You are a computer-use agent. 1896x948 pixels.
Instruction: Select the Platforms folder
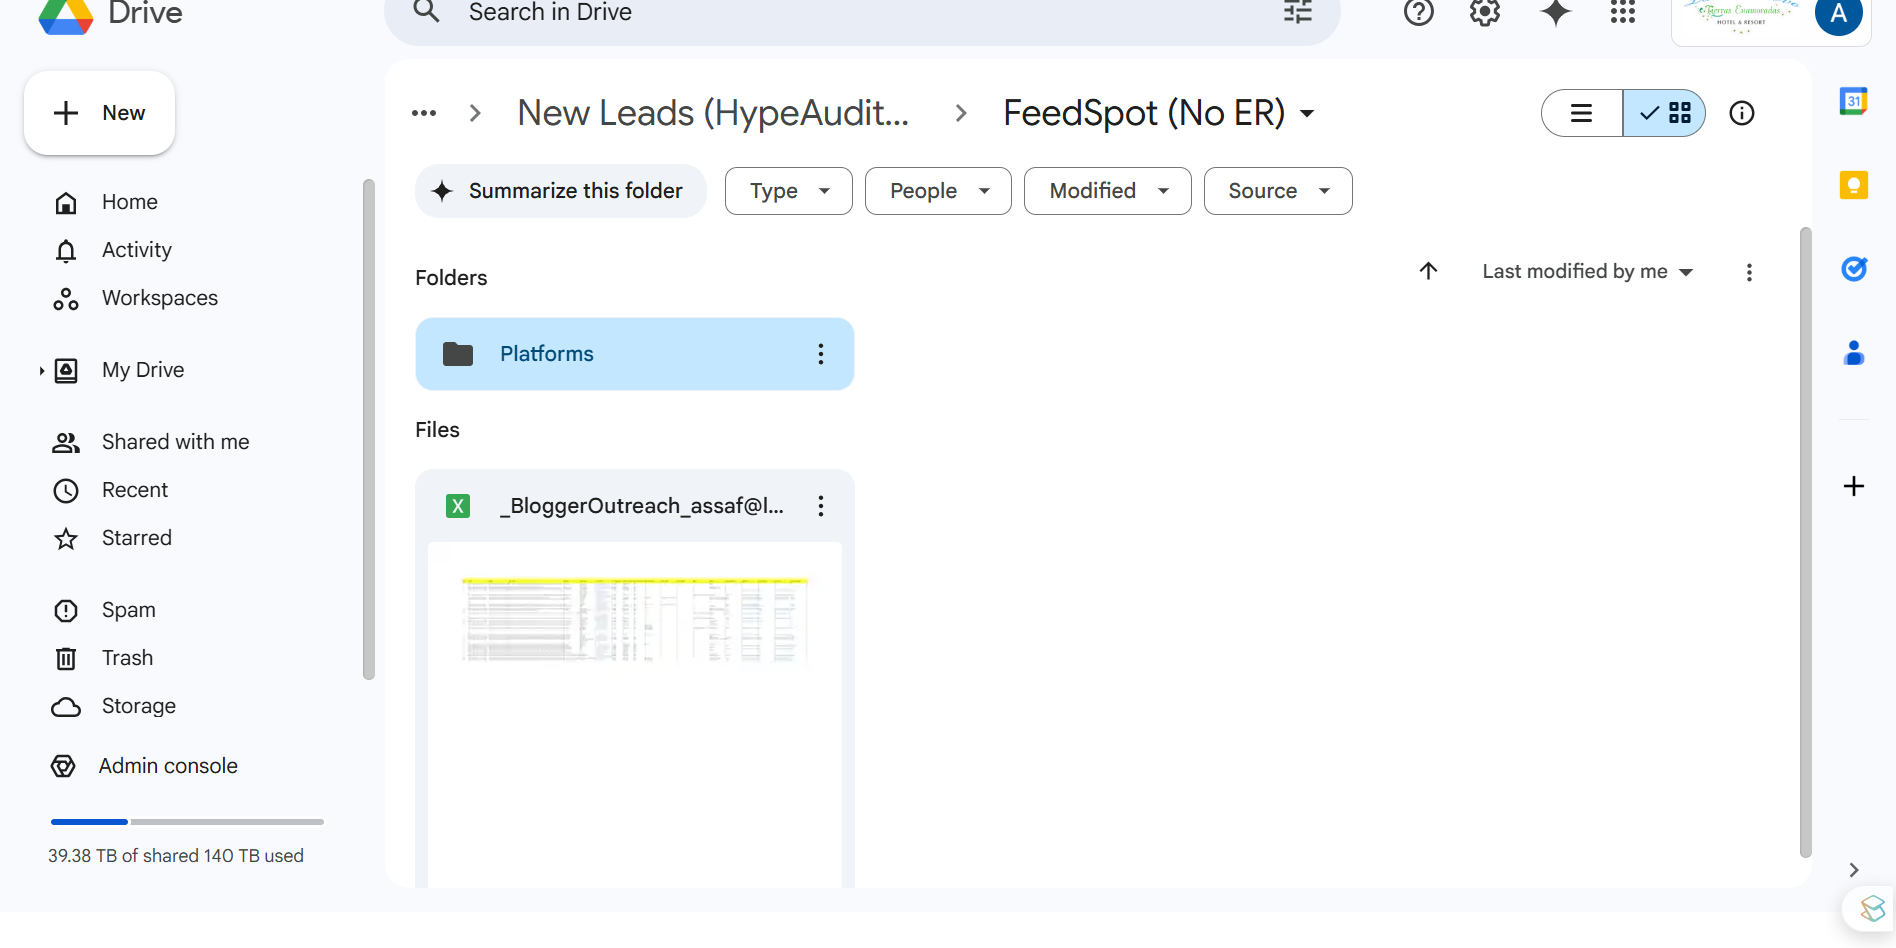pyautogui.click(x=635, y=354)
